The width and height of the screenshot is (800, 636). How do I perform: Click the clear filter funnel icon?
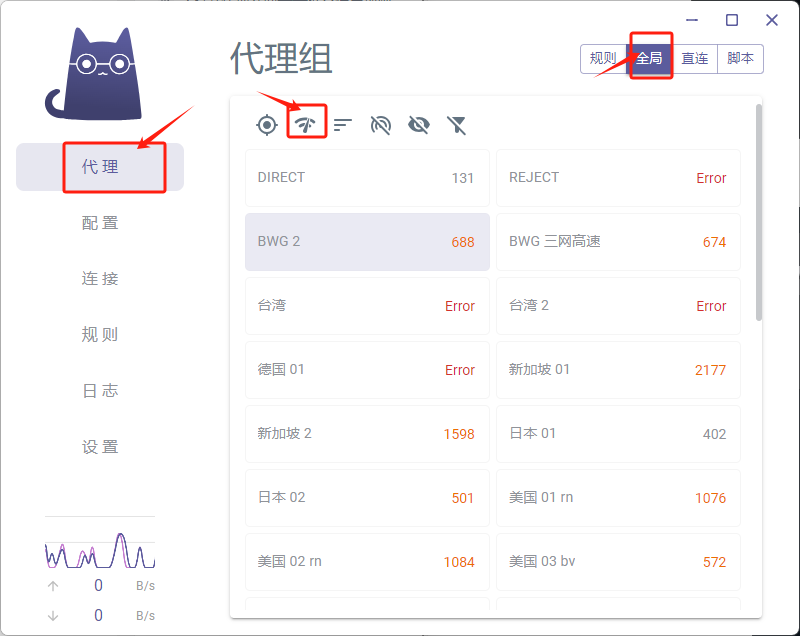pos(457,125)
